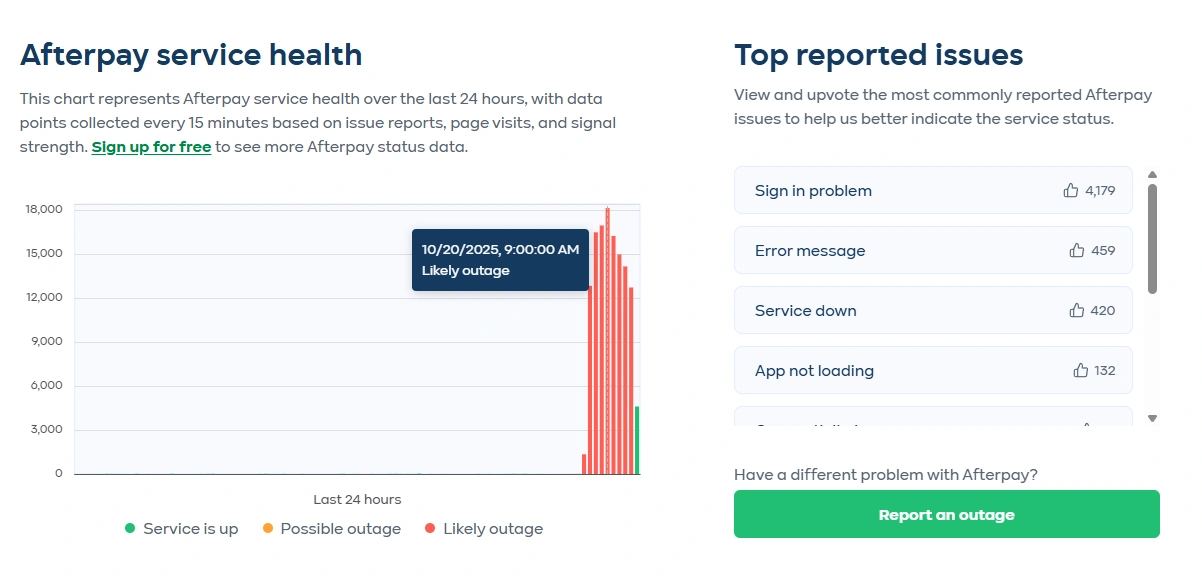Click thumbs-up icon beside App not loading

1081,370
